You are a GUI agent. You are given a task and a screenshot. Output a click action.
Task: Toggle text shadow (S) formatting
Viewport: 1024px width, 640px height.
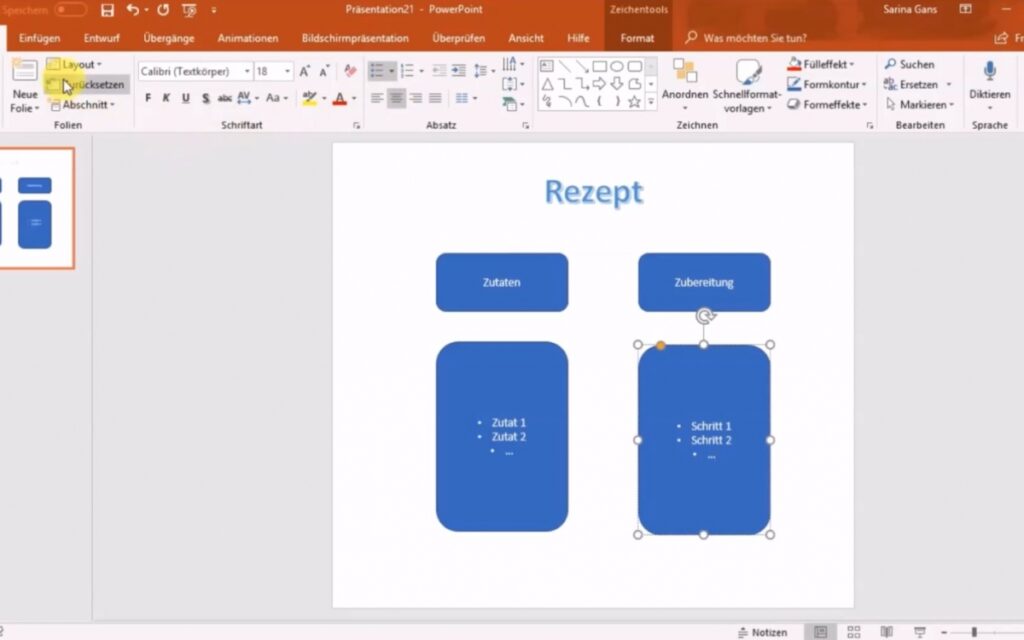click(206, 98)
